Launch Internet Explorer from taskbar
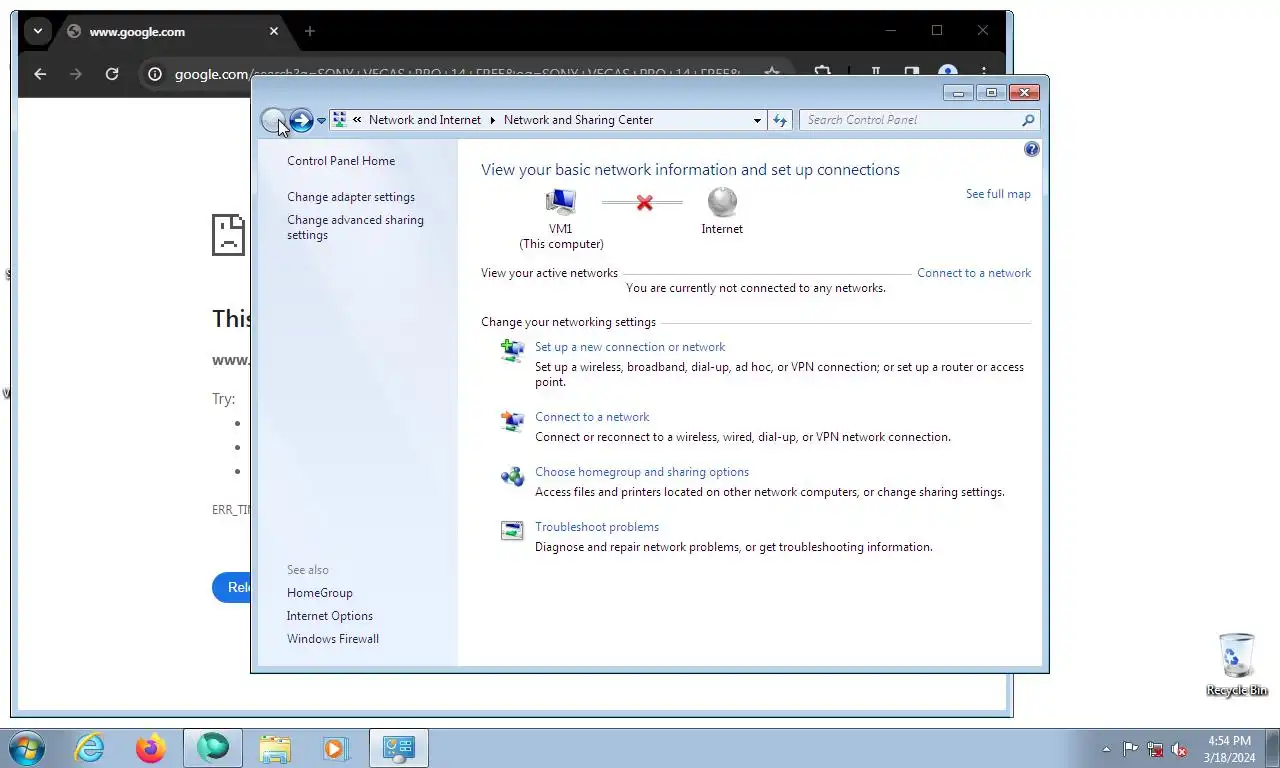The width and height of the screenshot is (1280, 768). [x=90, y=748]
